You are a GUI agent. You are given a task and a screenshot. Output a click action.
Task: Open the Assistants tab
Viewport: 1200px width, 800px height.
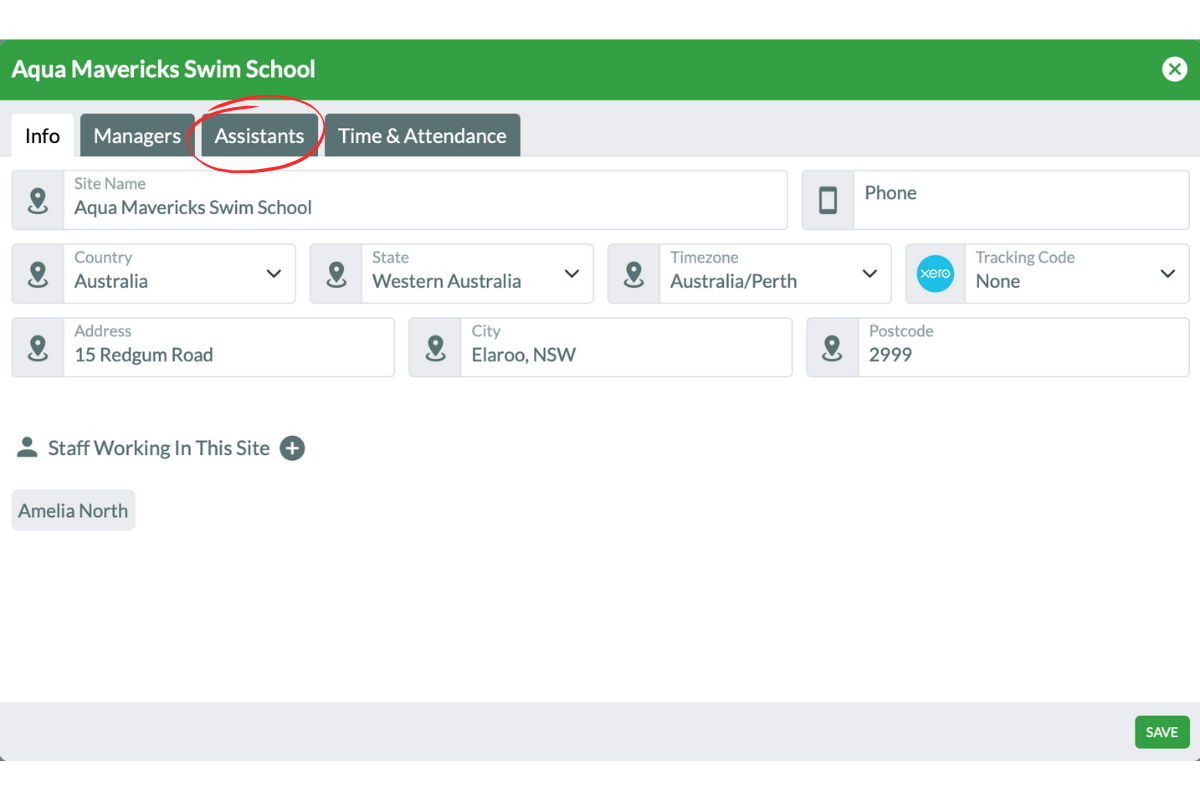(259, 136)
